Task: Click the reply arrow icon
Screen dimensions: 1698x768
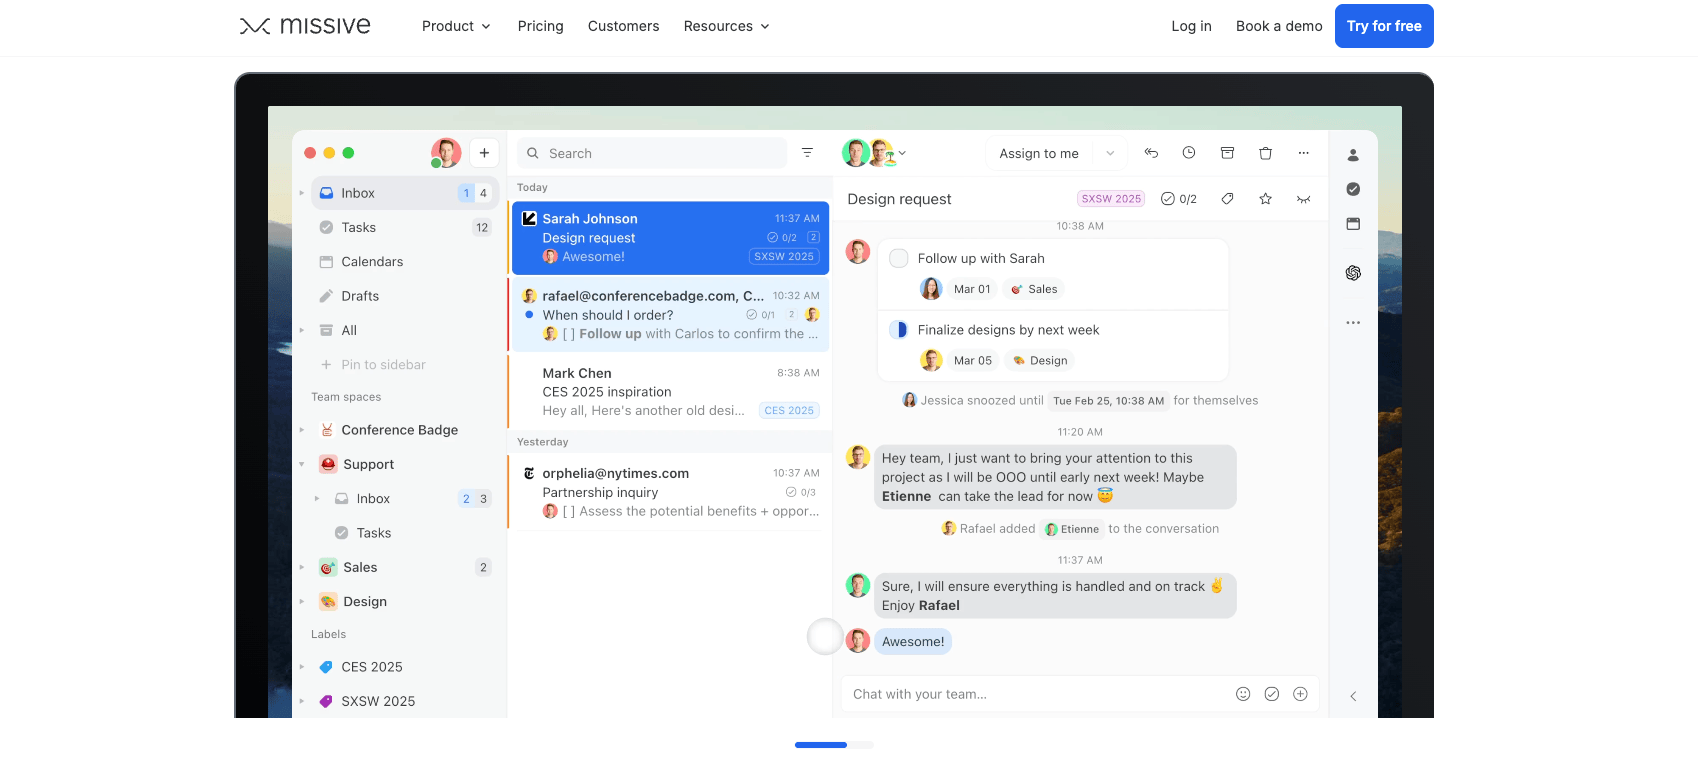Action: [1151, 153]
